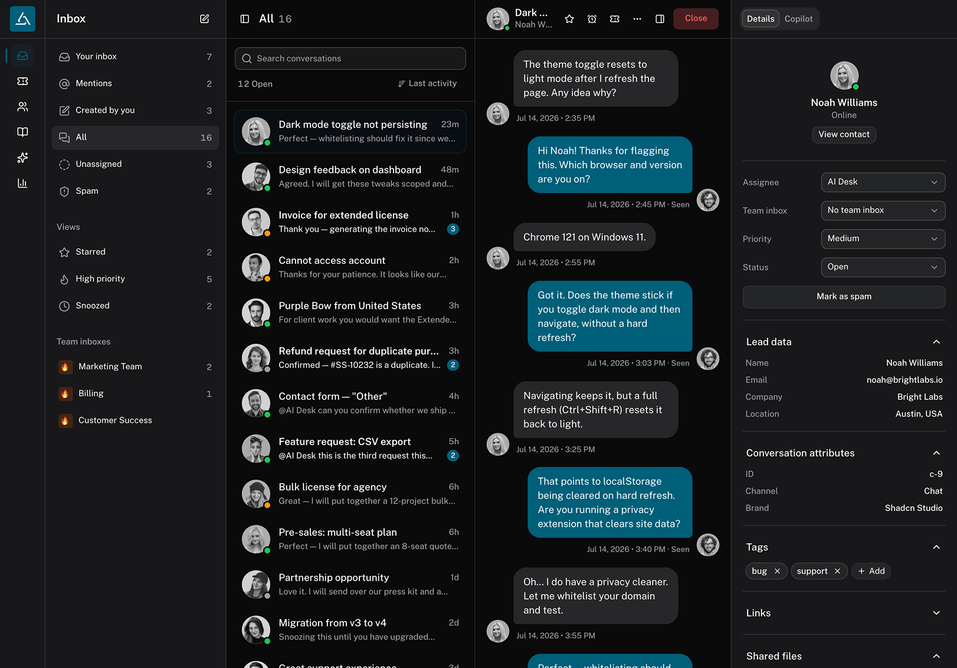957x668 pixels.
Task: Open Dark mode toggle not persisting conversation
Action: pos(350,131)
